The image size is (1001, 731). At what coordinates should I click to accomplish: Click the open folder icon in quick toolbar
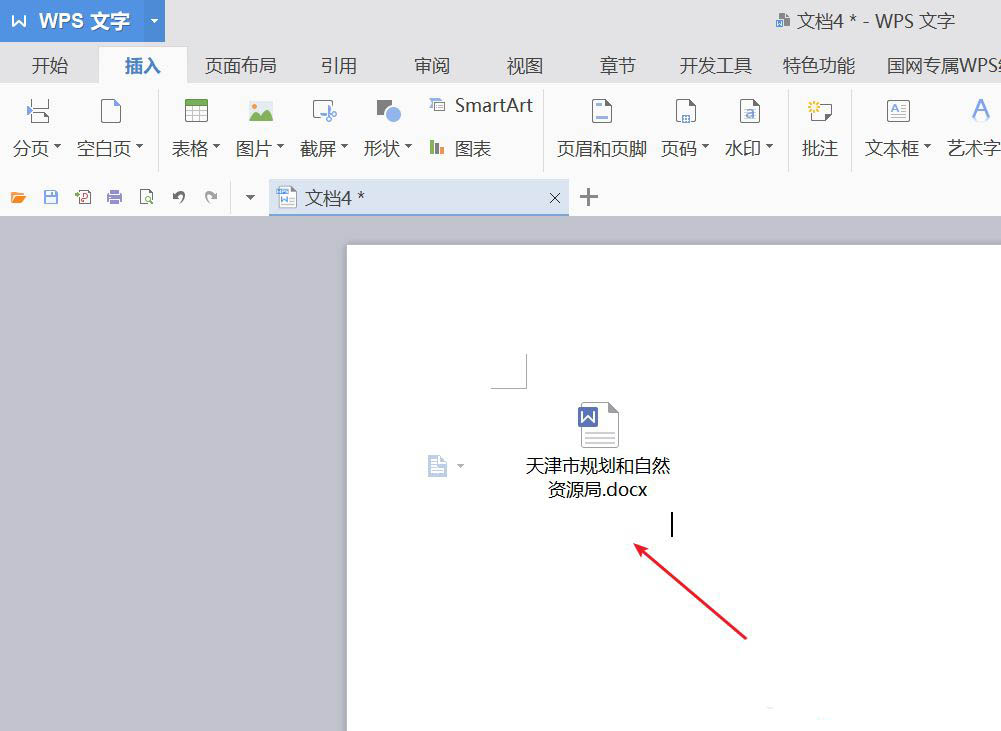point(19,197)
